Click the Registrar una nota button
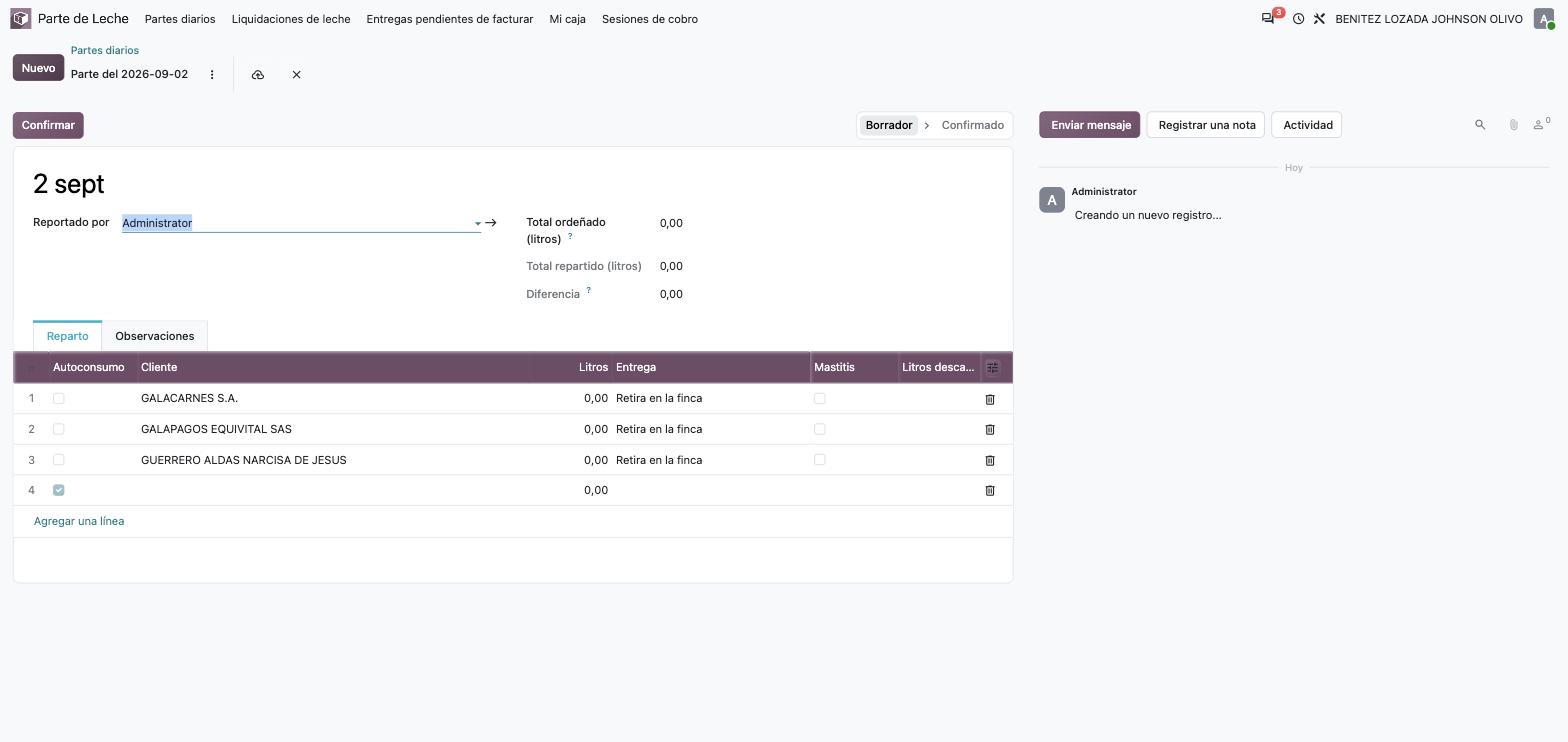The width and height of the screenshot is (1568, 742). [x=1207, y=125]
